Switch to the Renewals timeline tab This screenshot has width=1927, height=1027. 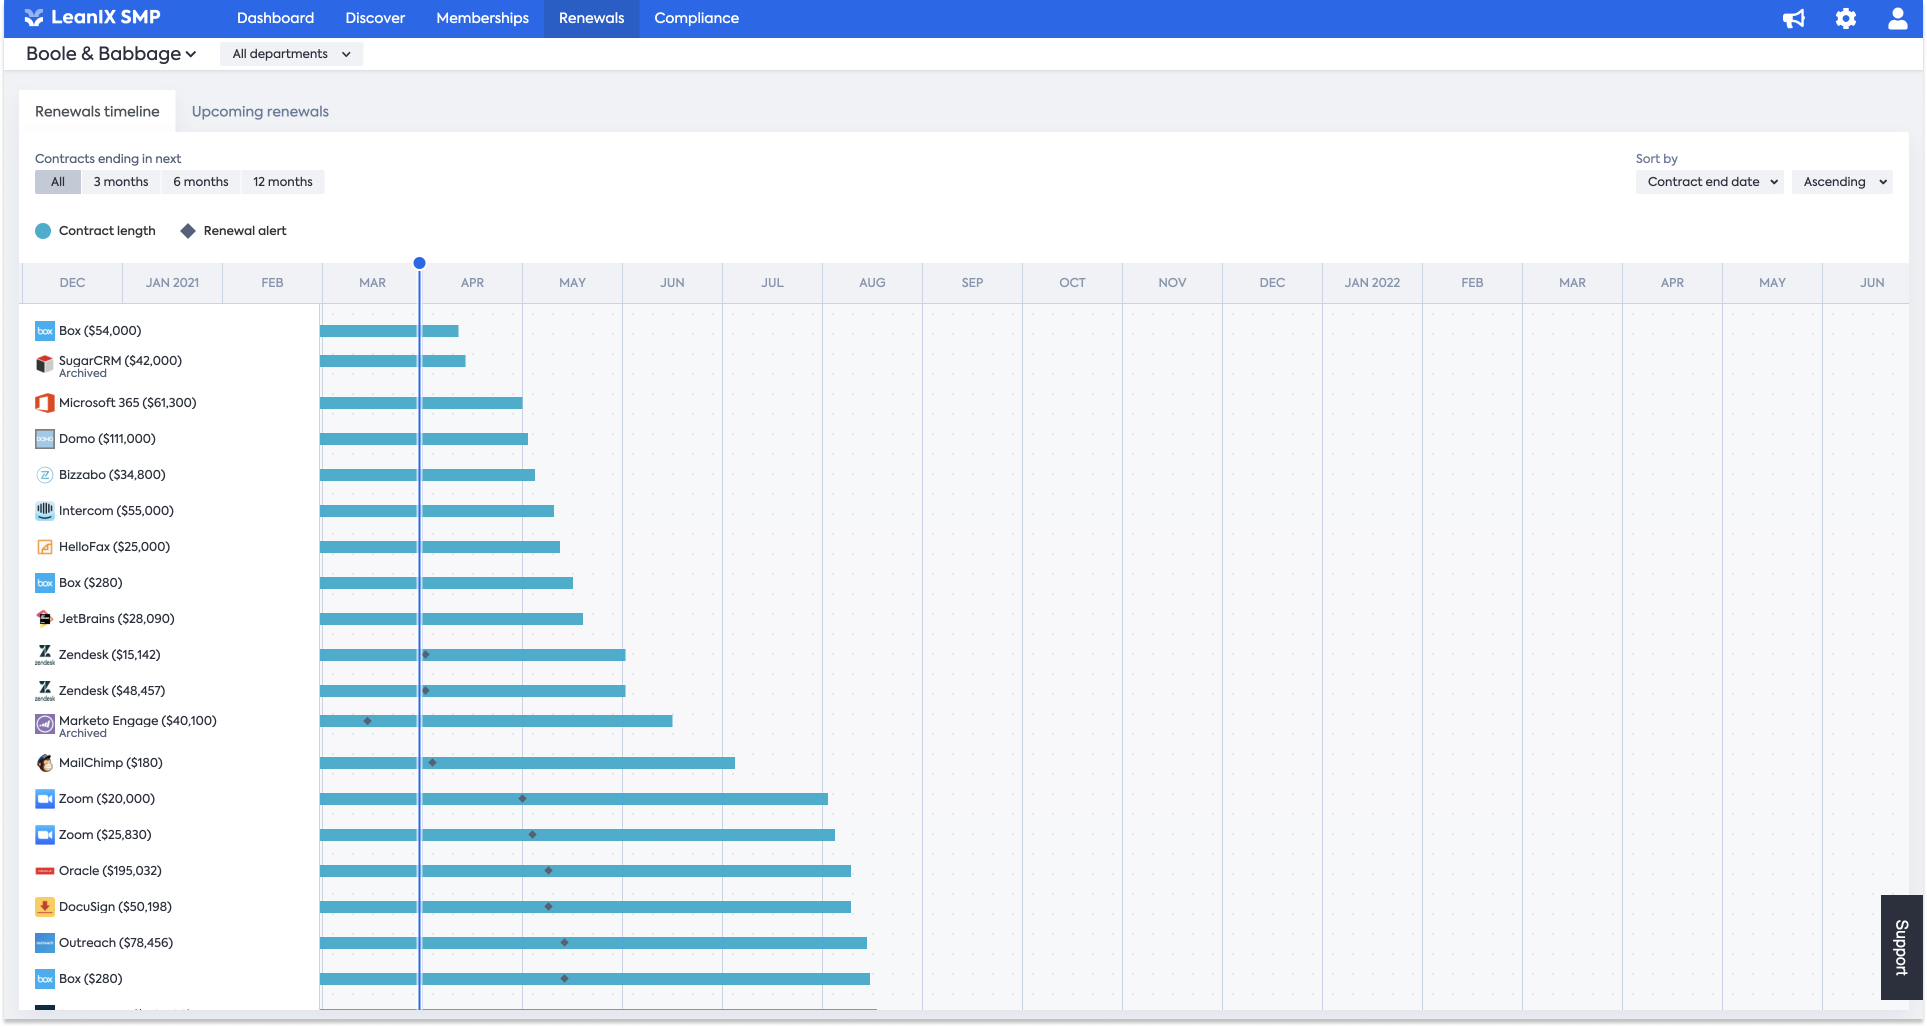97,111
